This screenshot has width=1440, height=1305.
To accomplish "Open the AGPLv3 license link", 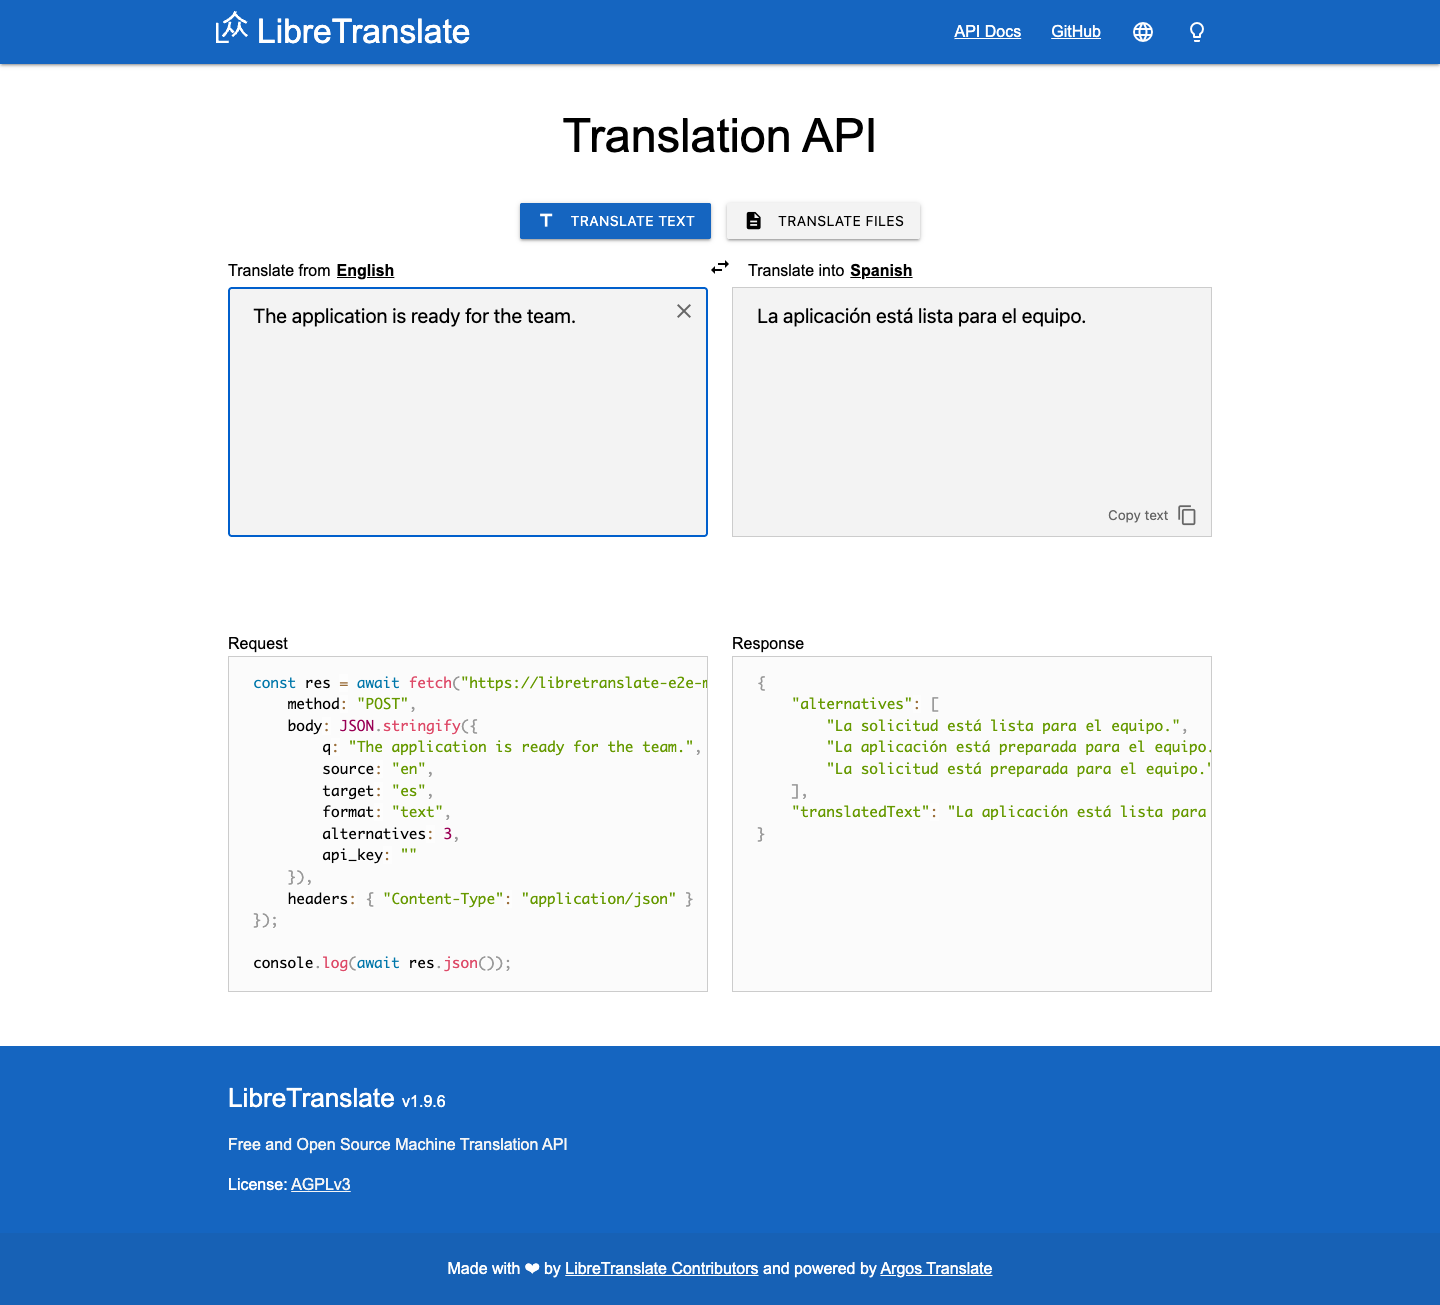I will (320, 1184).
